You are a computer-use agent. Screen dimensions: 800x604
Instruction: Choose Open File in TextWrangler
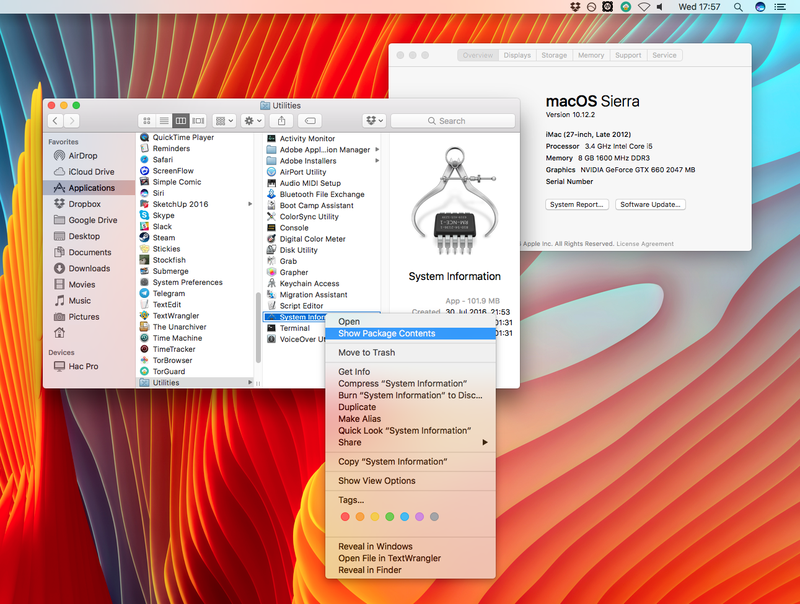pos(411,558)
